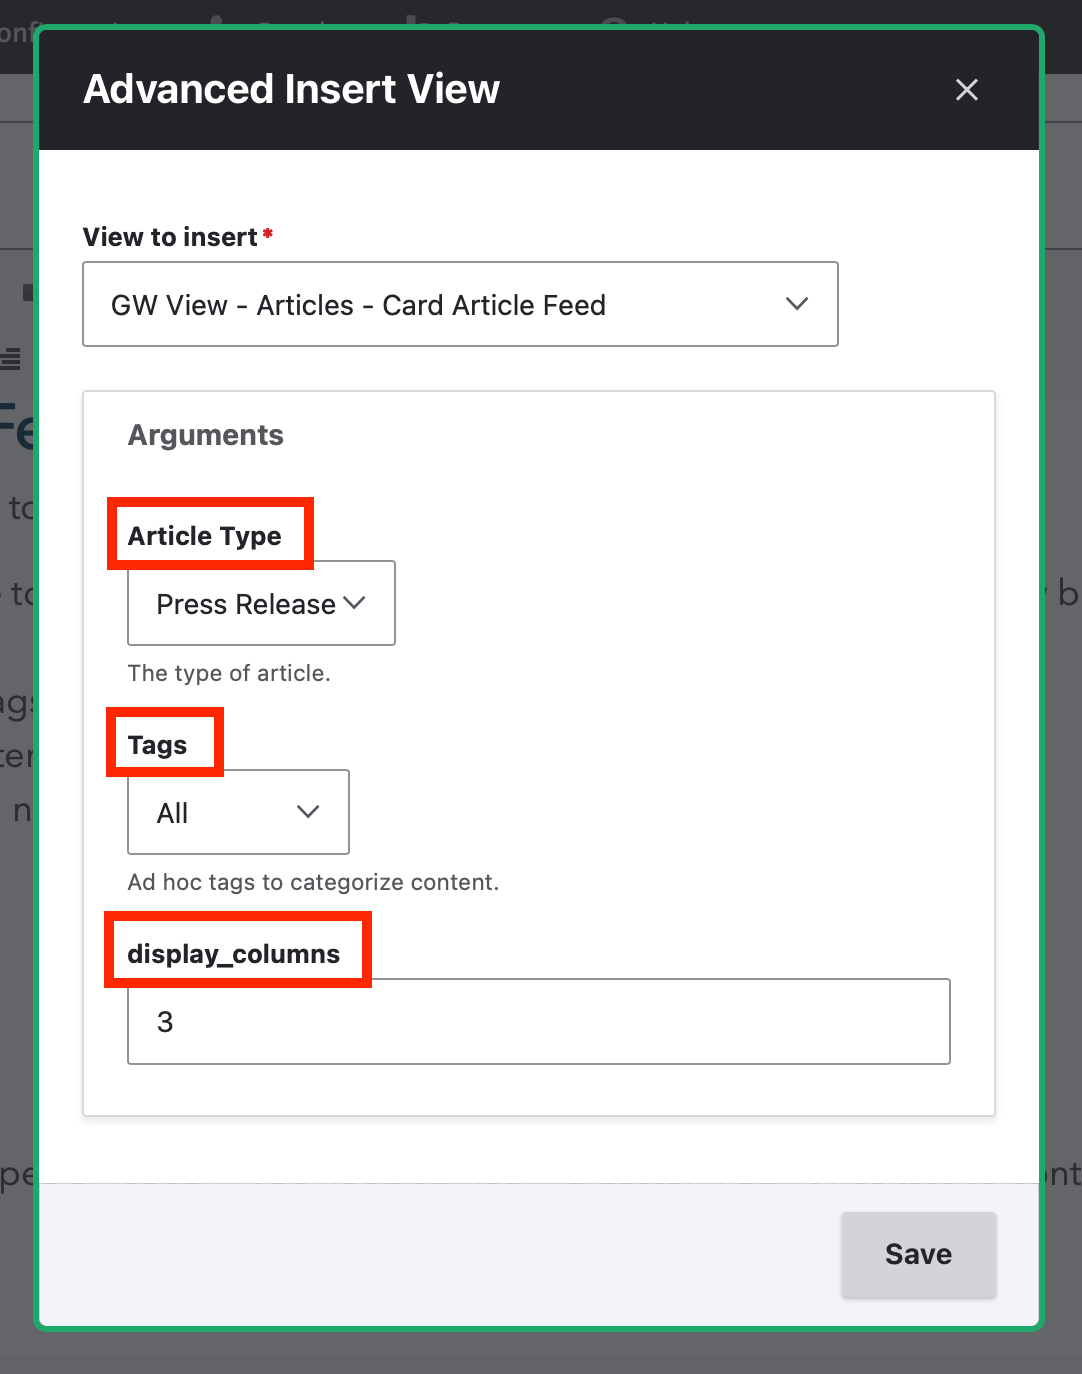Viewport: 1082px width, 1374px height.
Task: Click the Arguments section heading
Action: click(205, 435)
